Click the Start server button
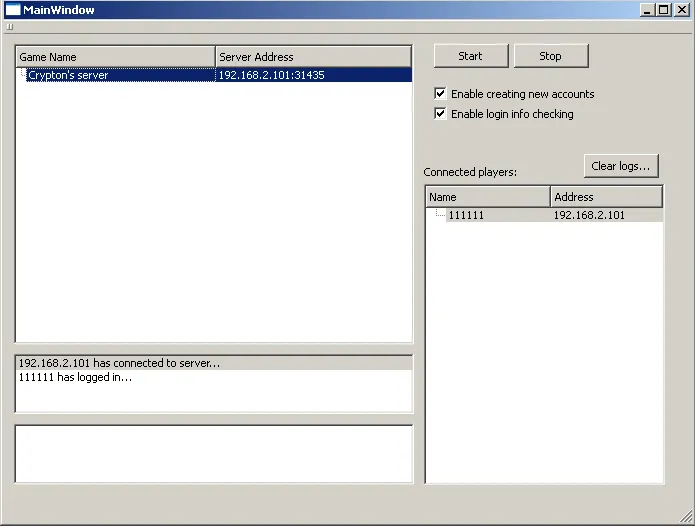The width and height of the screenshot is (695, 527). (470, 56)
